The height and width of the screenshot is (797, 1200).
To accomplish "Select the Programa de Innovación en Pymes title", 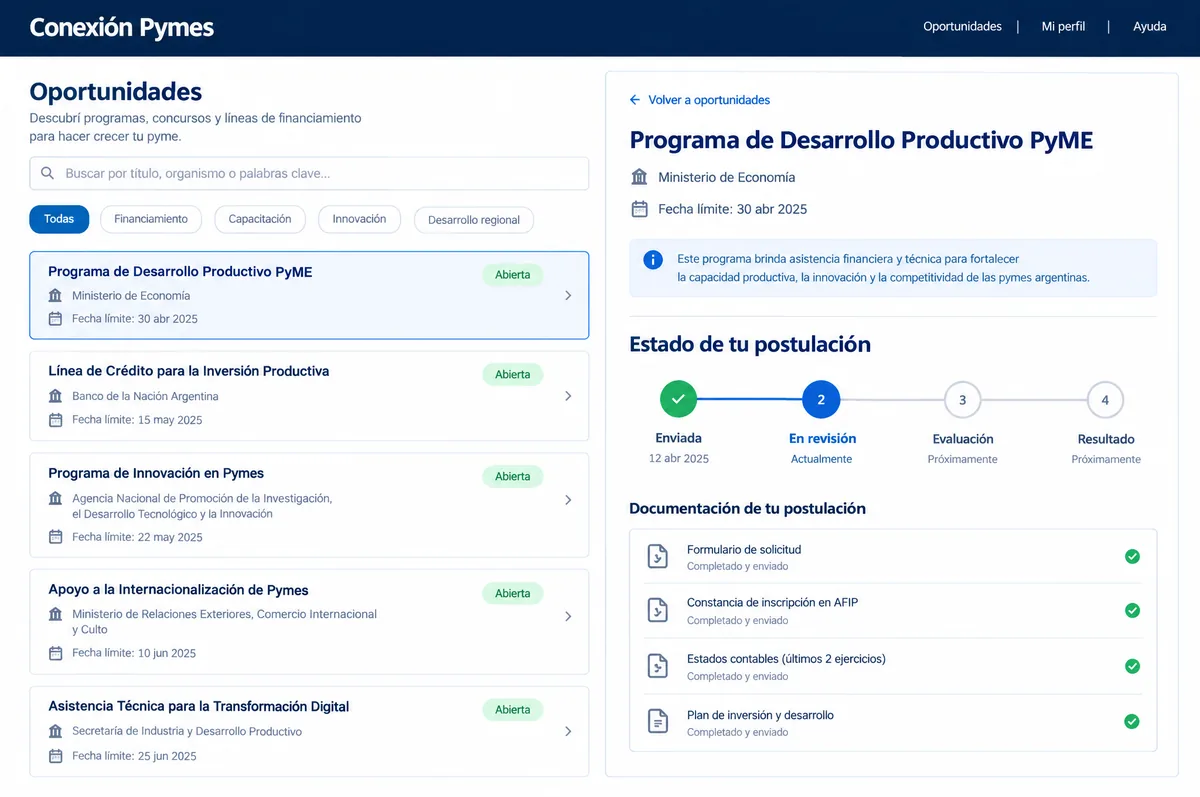I will (156, 473).
